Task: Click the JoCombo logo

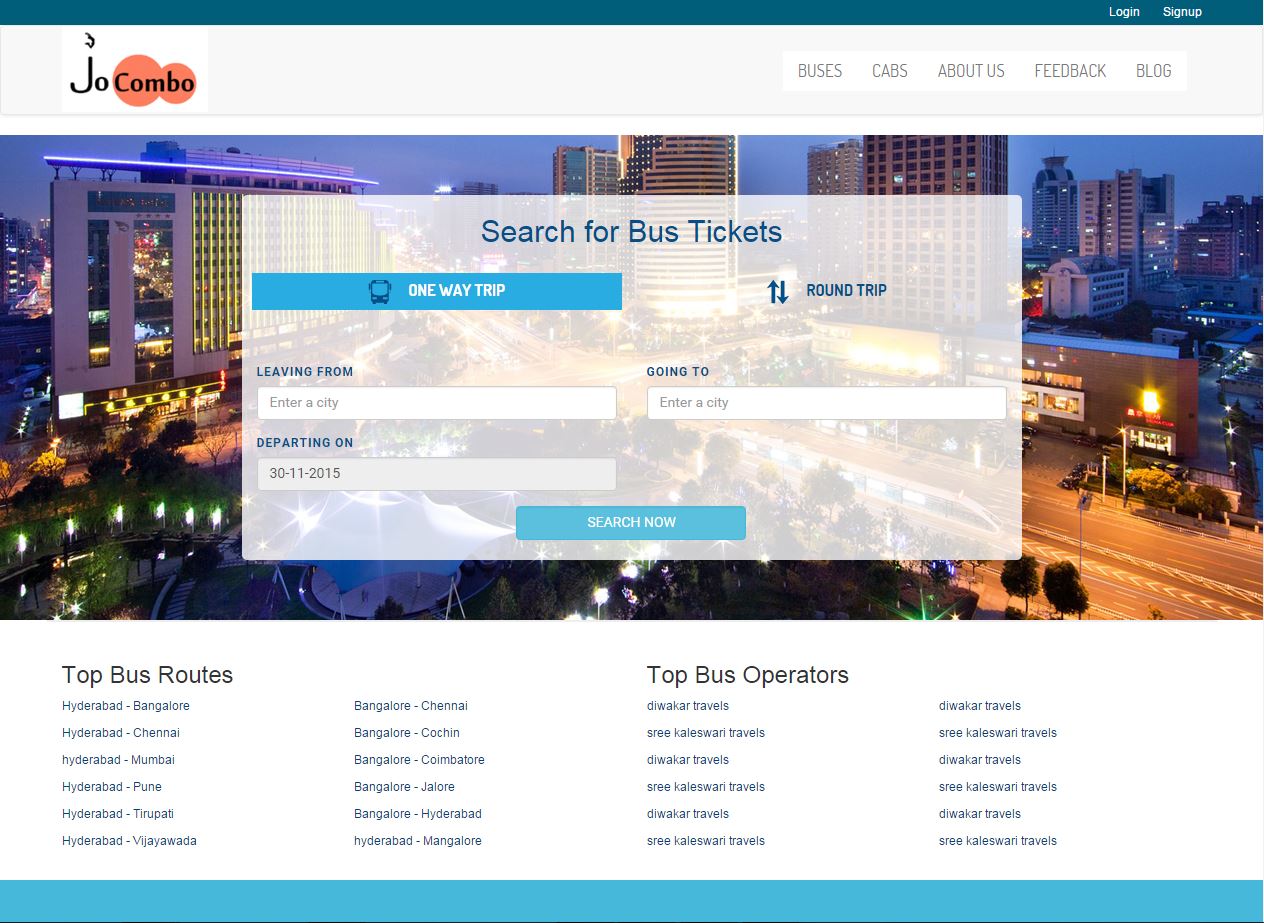Action: tap(135, 69)
